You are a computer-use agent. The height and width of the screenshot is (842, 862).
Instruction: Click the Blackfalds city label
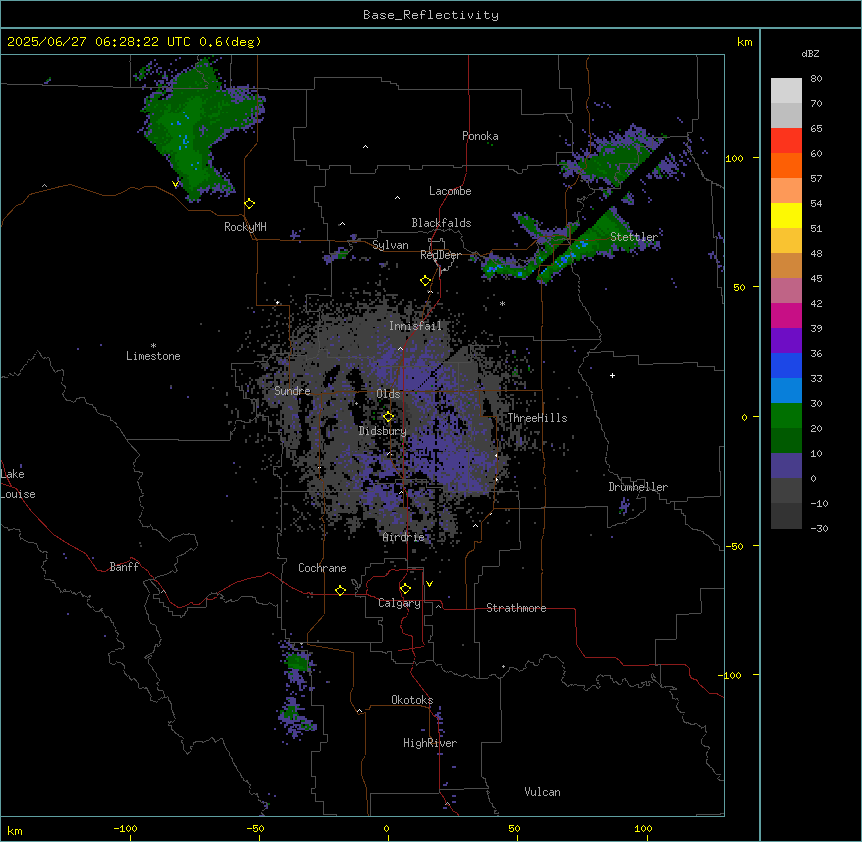click(x=441, y=223)
